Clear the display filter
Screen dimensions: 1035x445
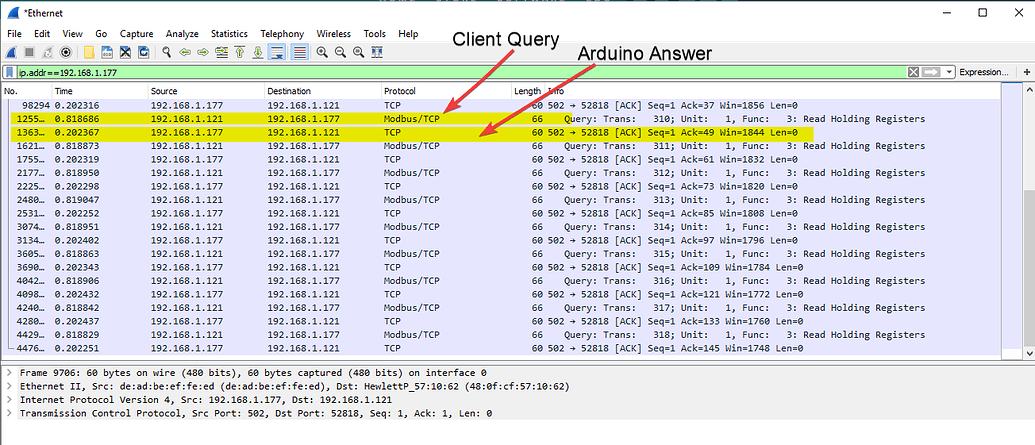[914, 72]
